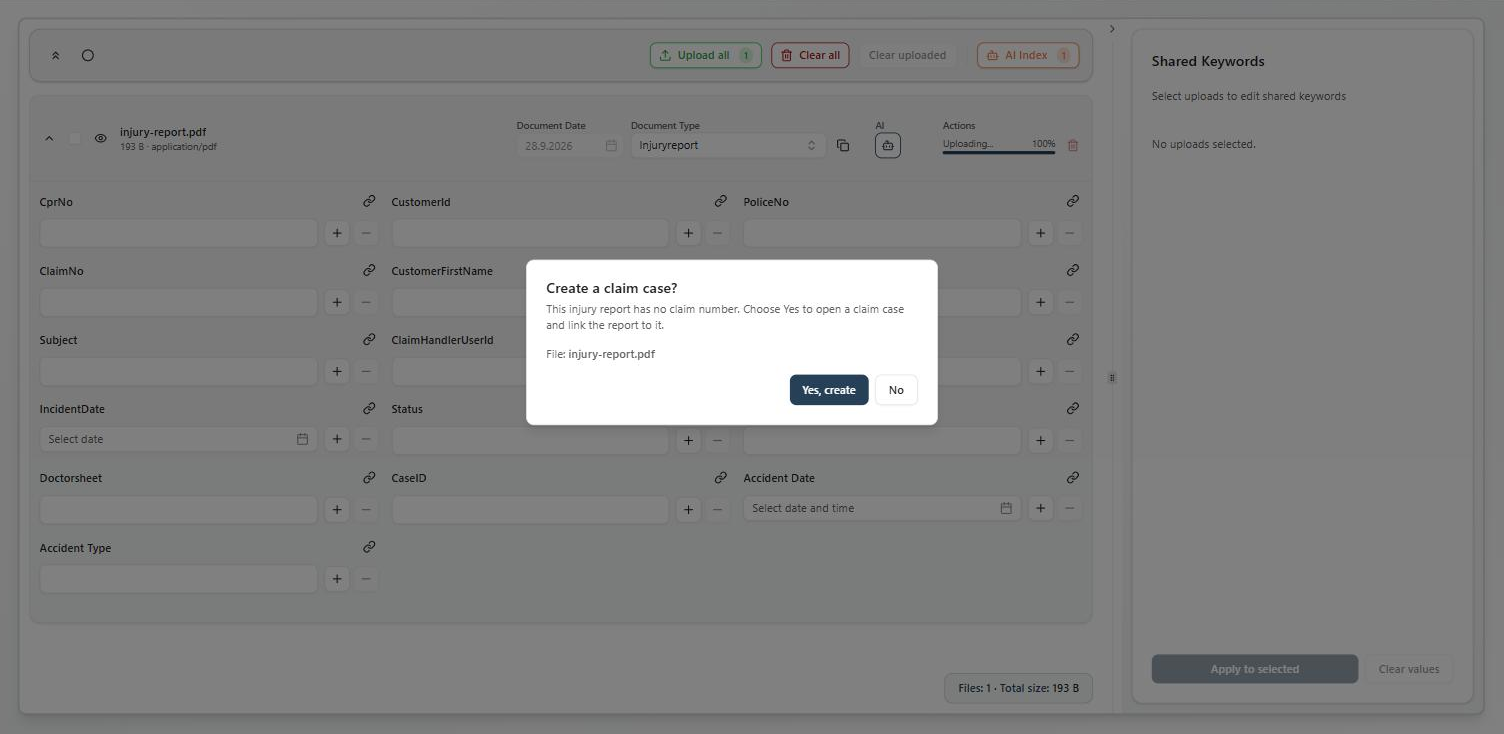Viewport: 1504px width, 734px height.
Task: Click the link icon for Doctorsheet
Action: pos(369,477)
